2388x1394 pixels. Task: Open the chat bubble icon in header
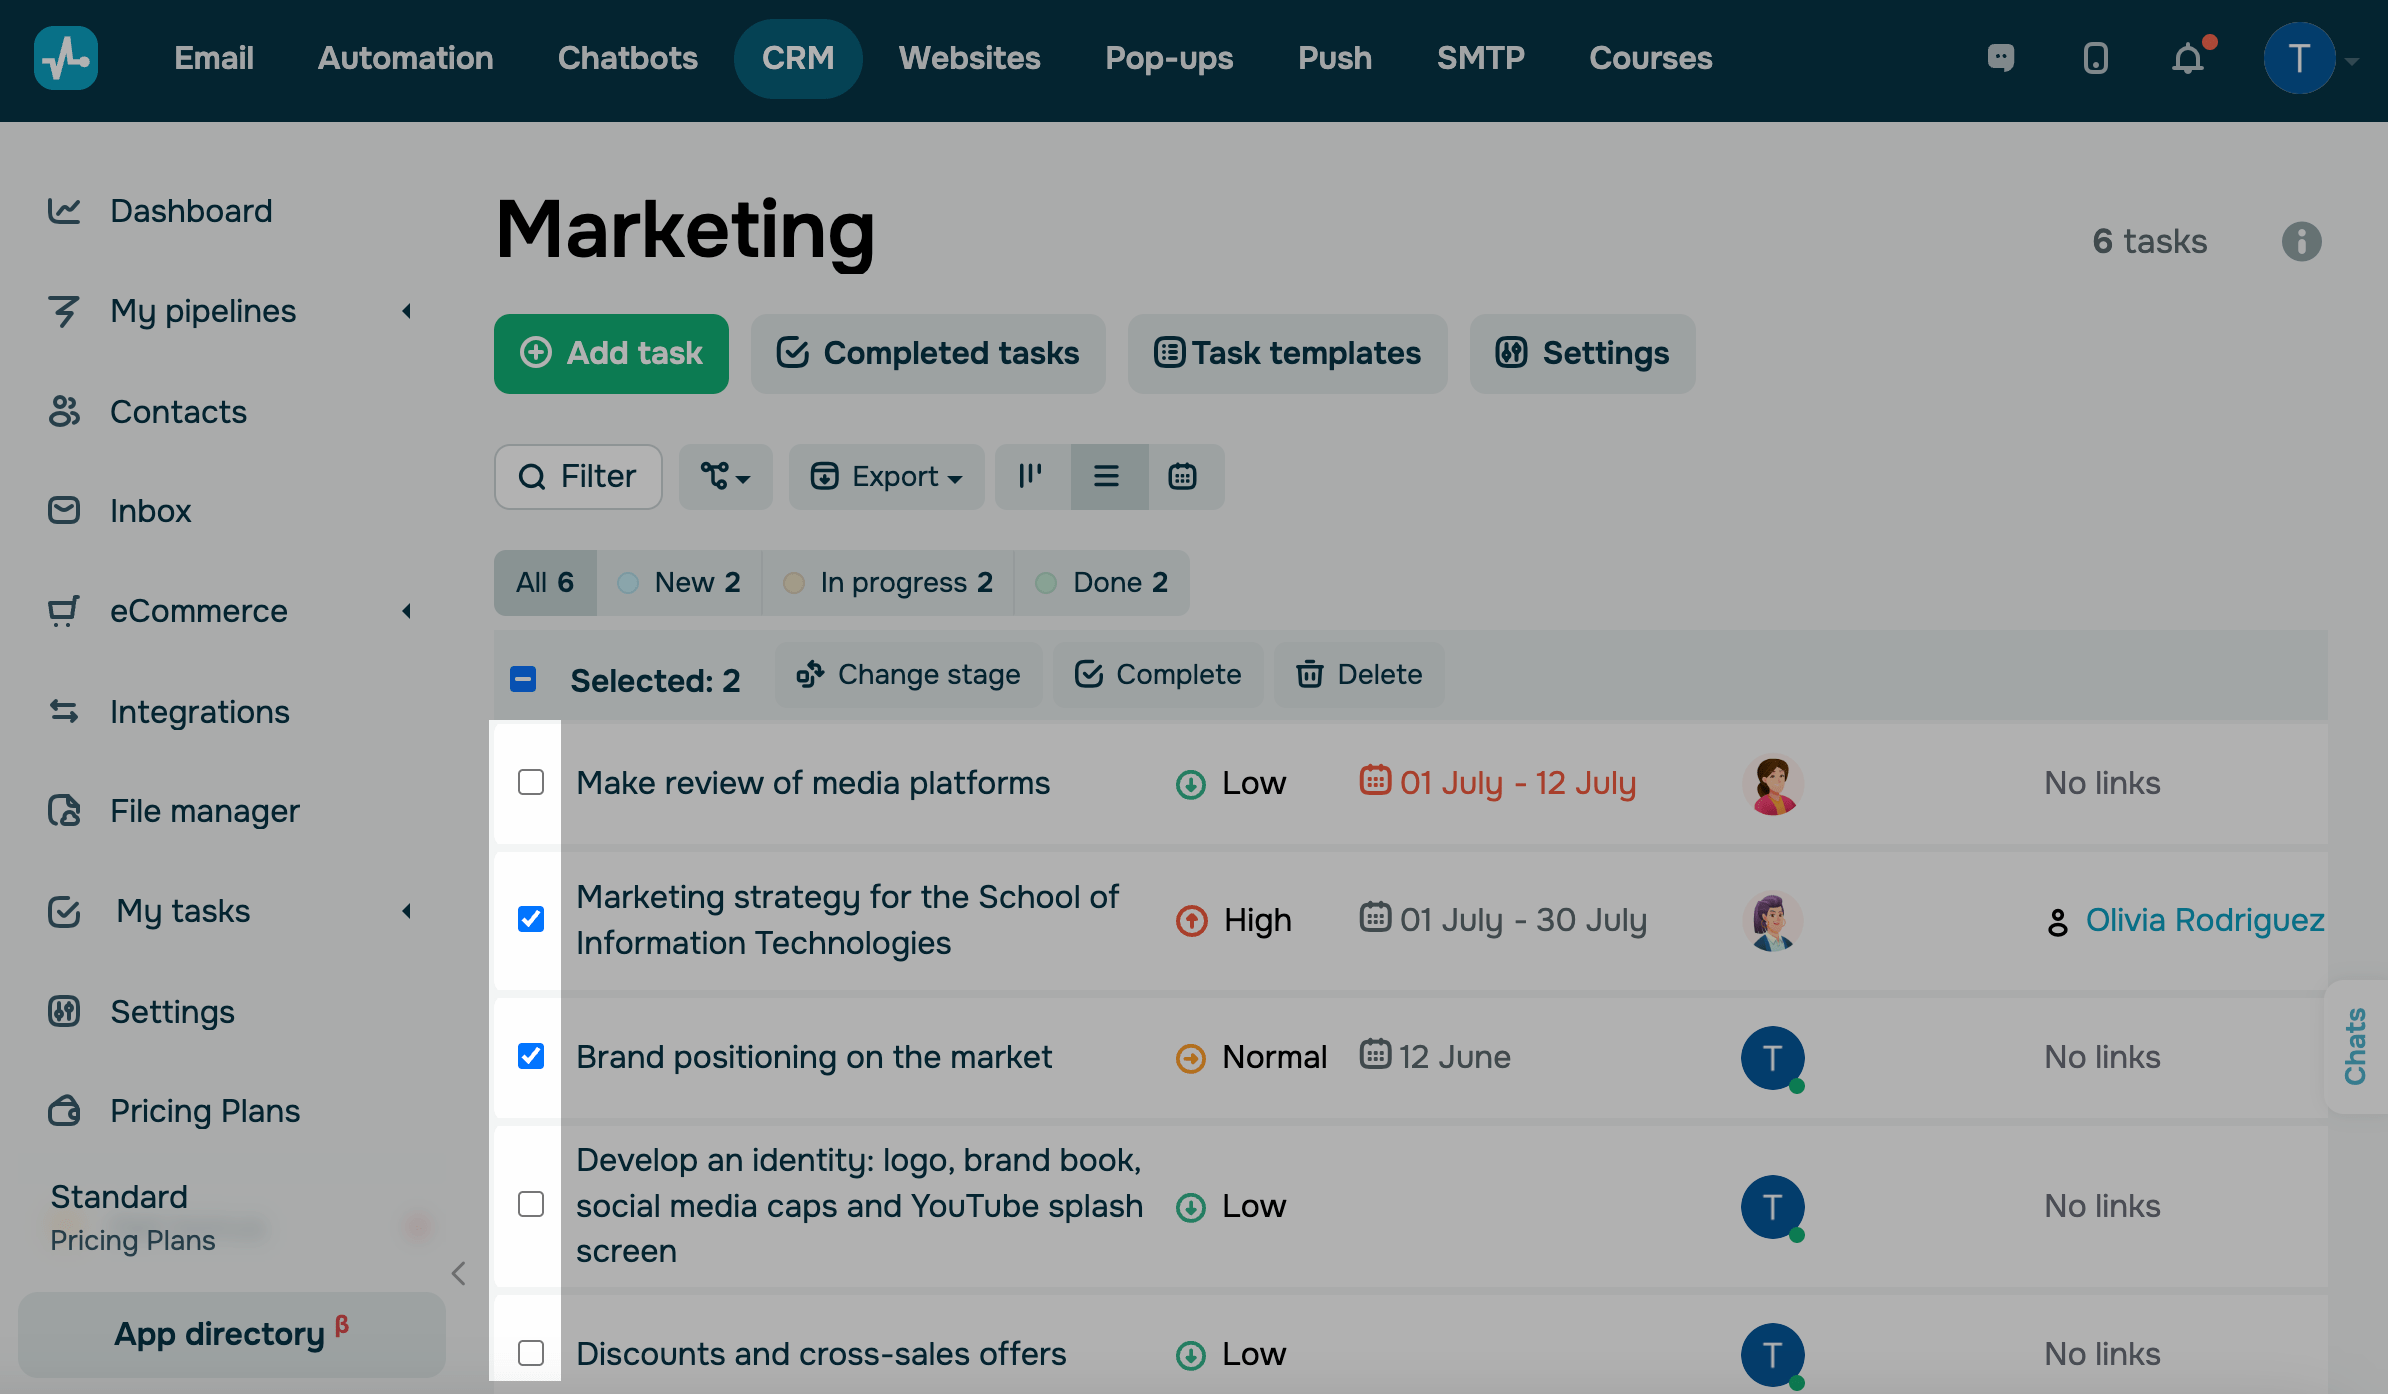[x=2001, y=59]
